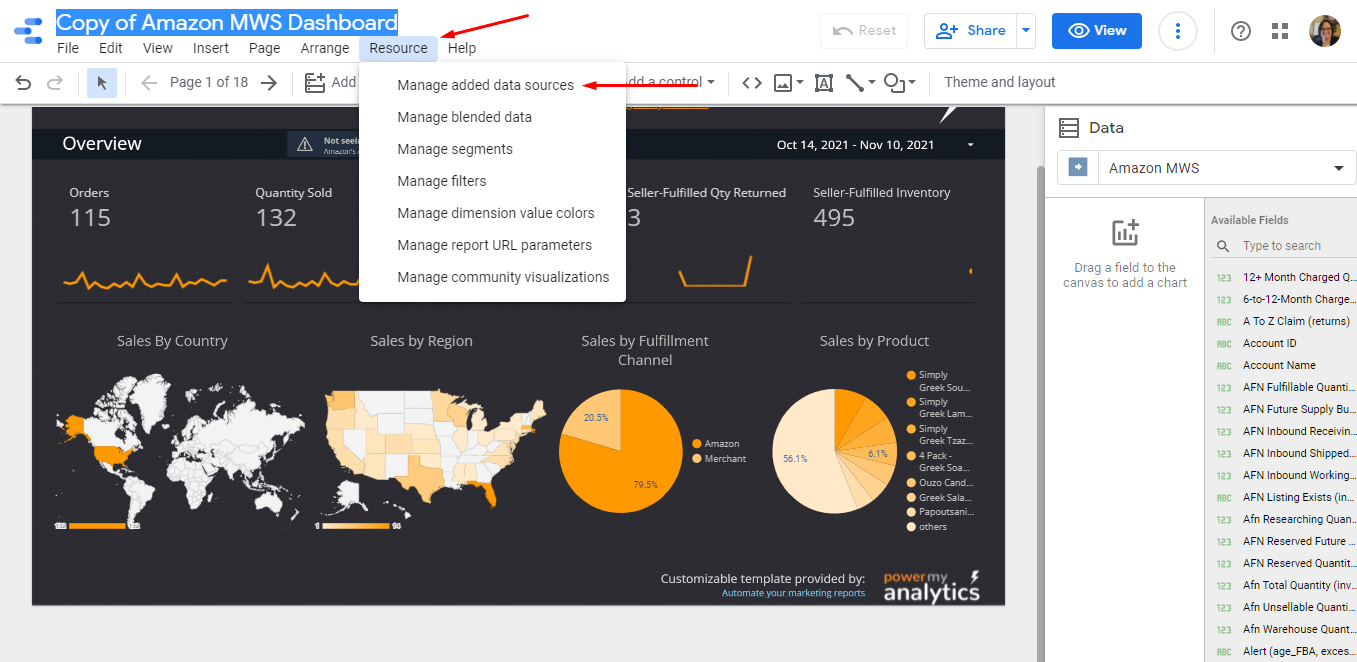Click the undo arrow icon

23,83
